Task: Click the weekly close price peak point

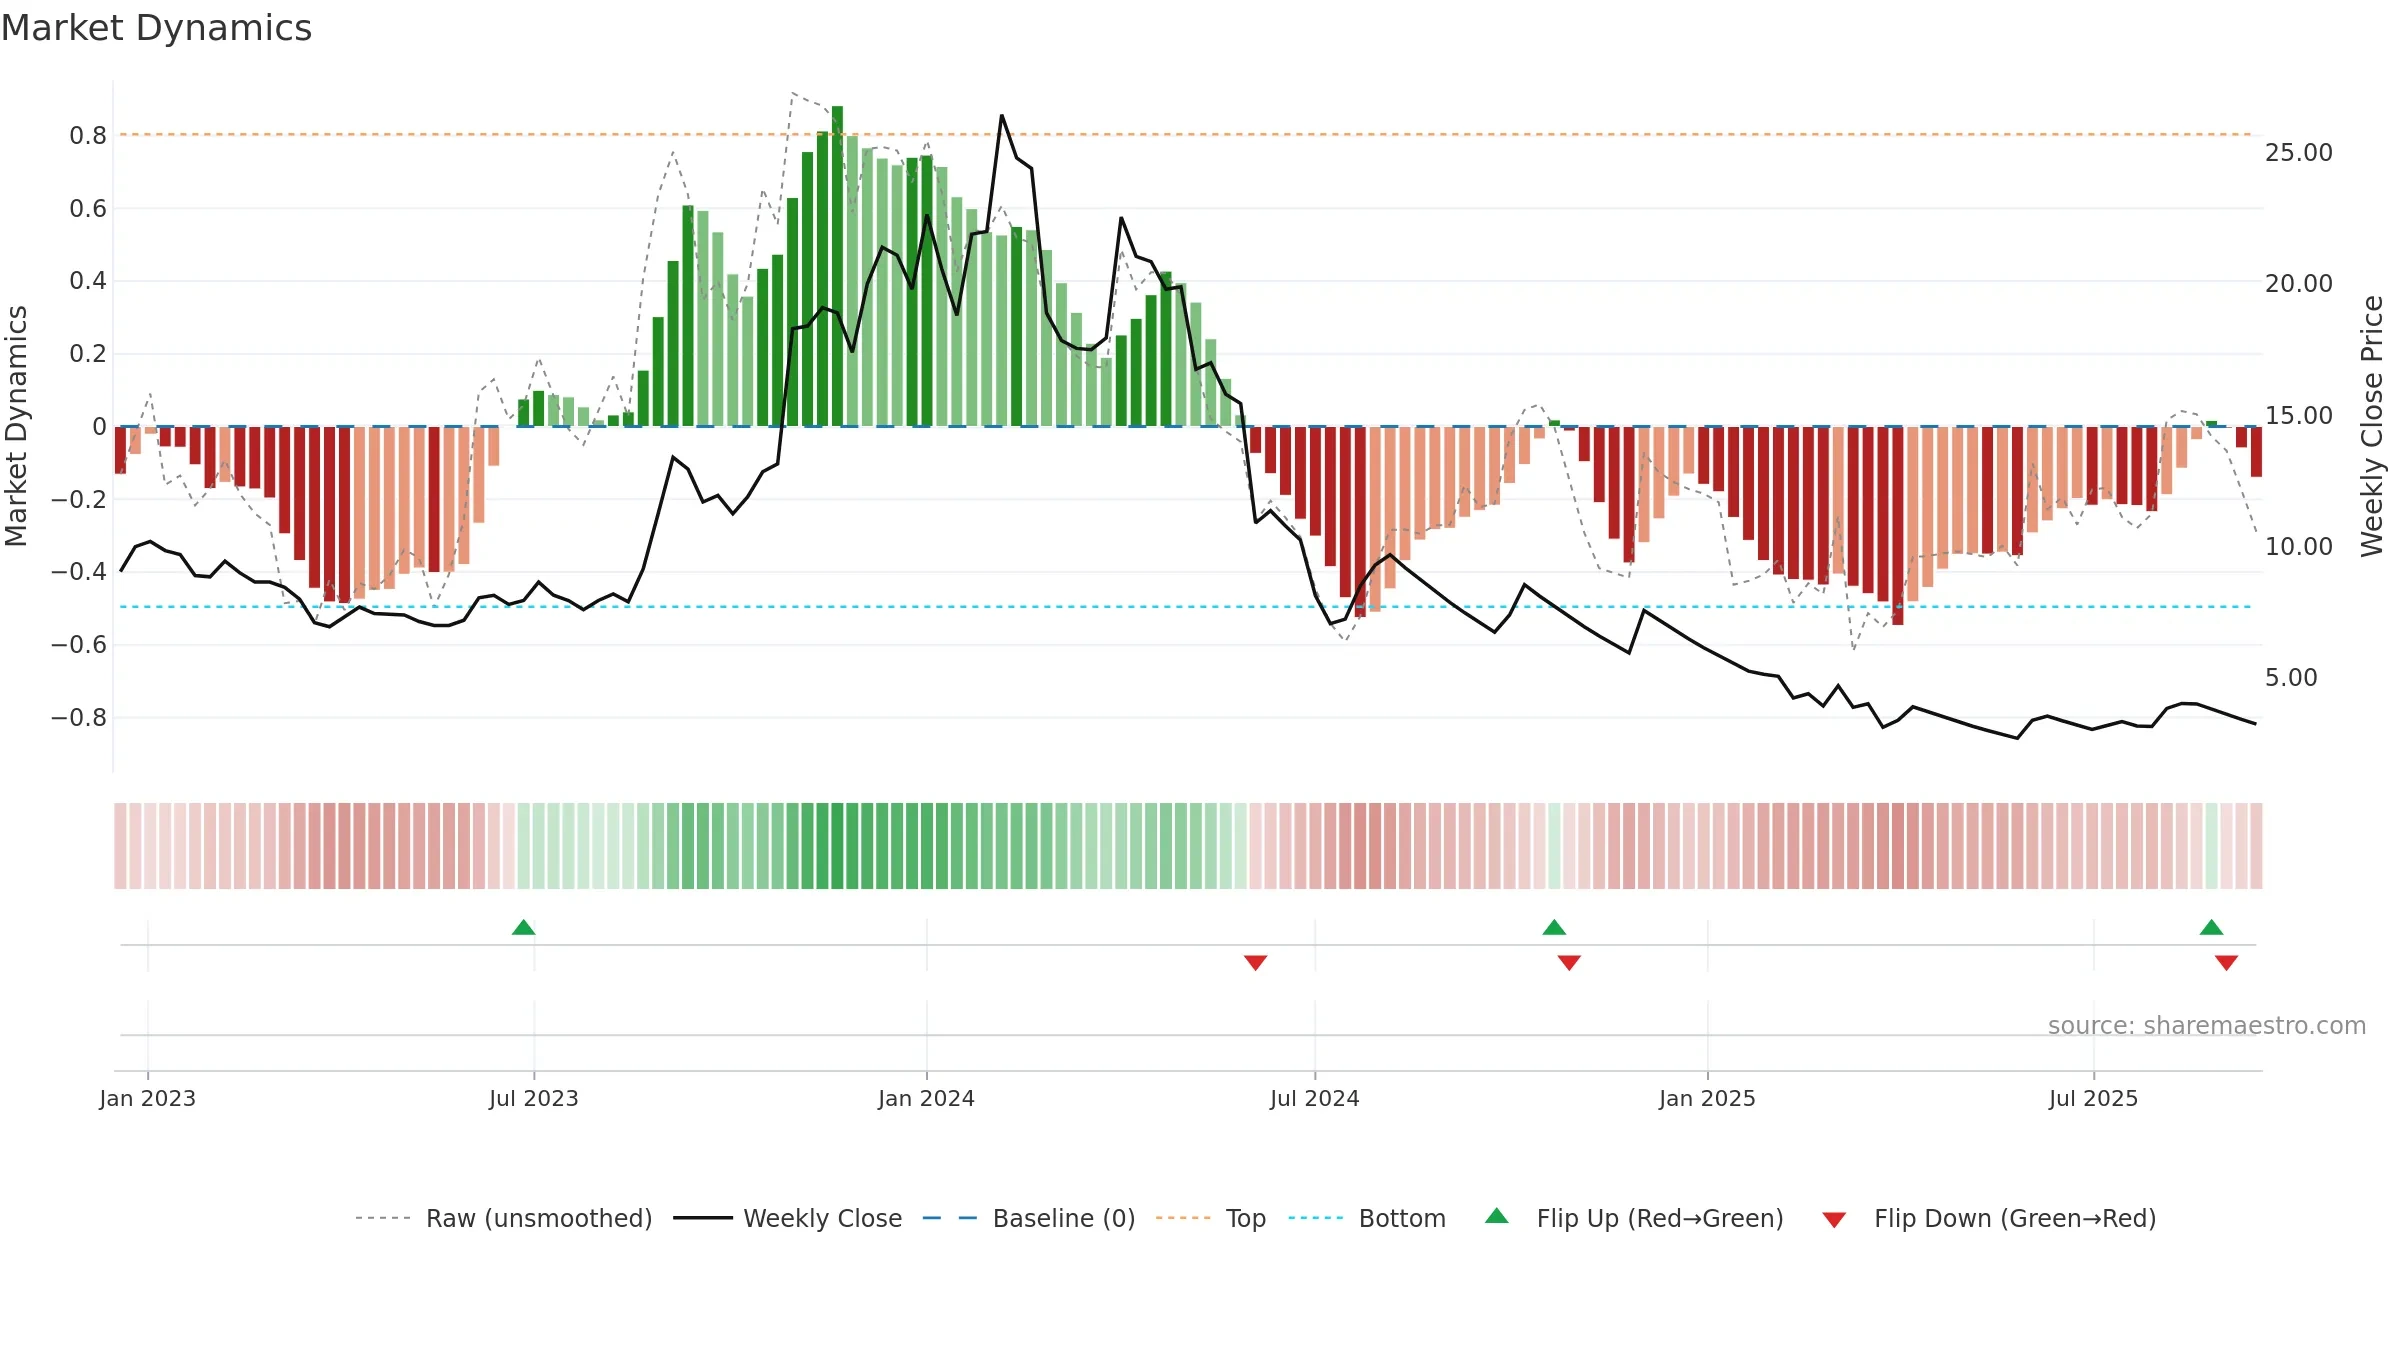Action: [x=1002, y=115]
